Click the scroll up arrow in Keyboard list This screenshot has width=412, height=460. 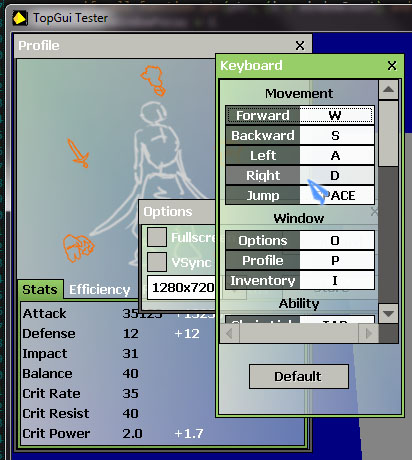[388, 89]
